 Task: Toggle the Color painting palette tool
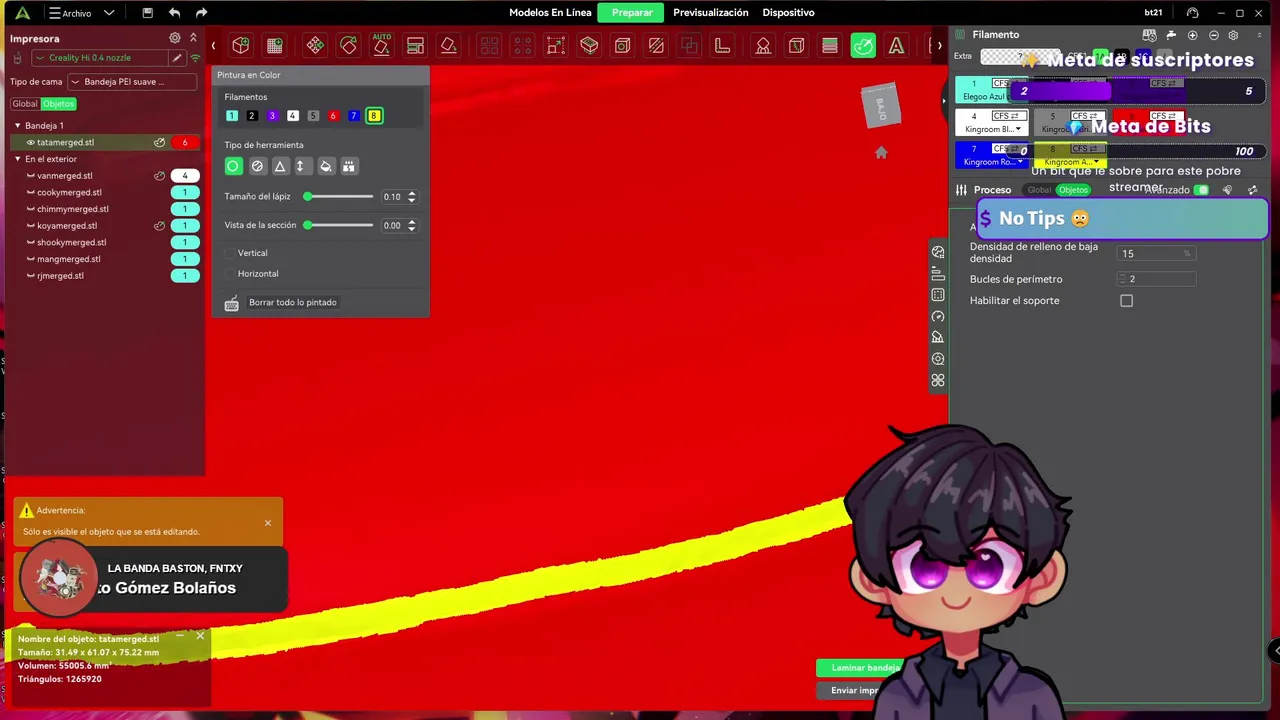coord(863,45)
